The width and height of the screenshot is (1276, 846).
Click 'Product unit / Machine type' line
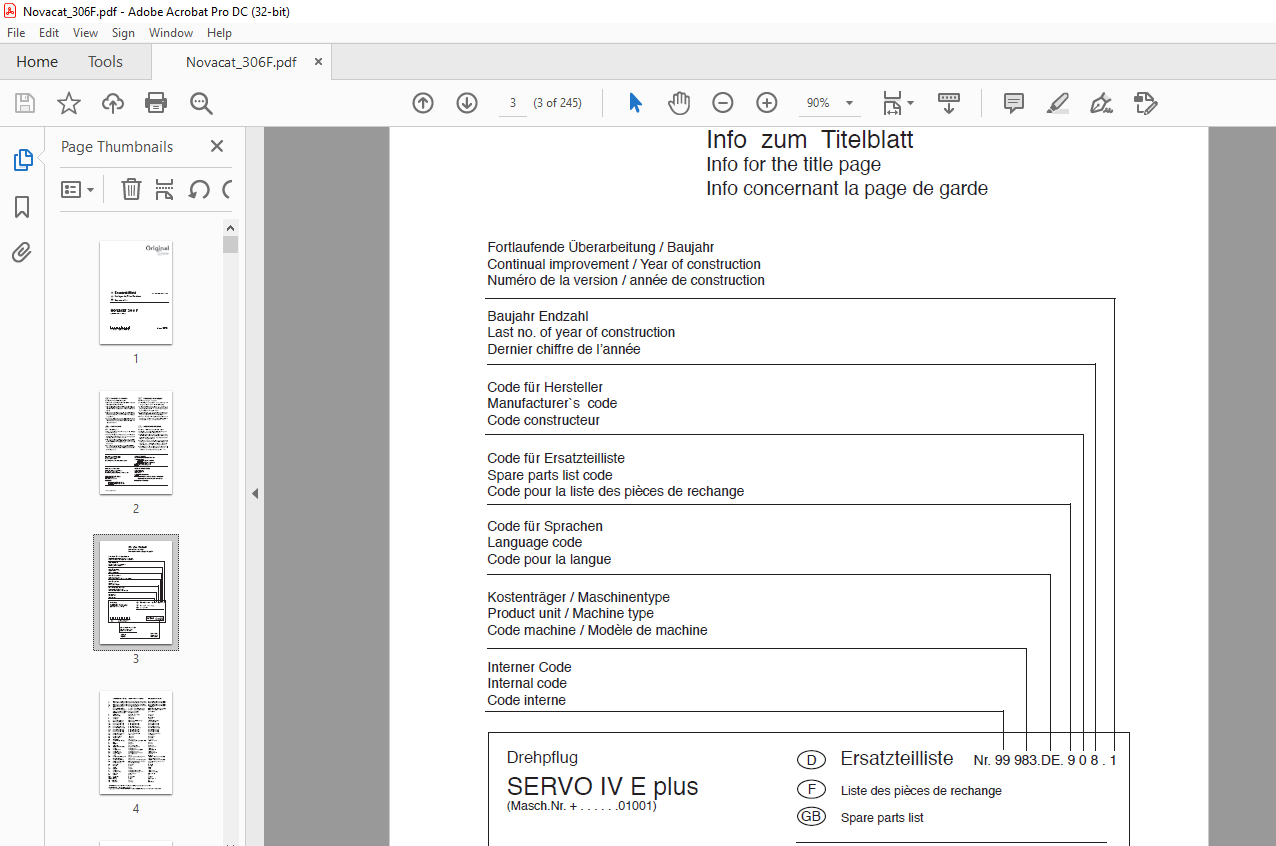click(x=571, y=614)
